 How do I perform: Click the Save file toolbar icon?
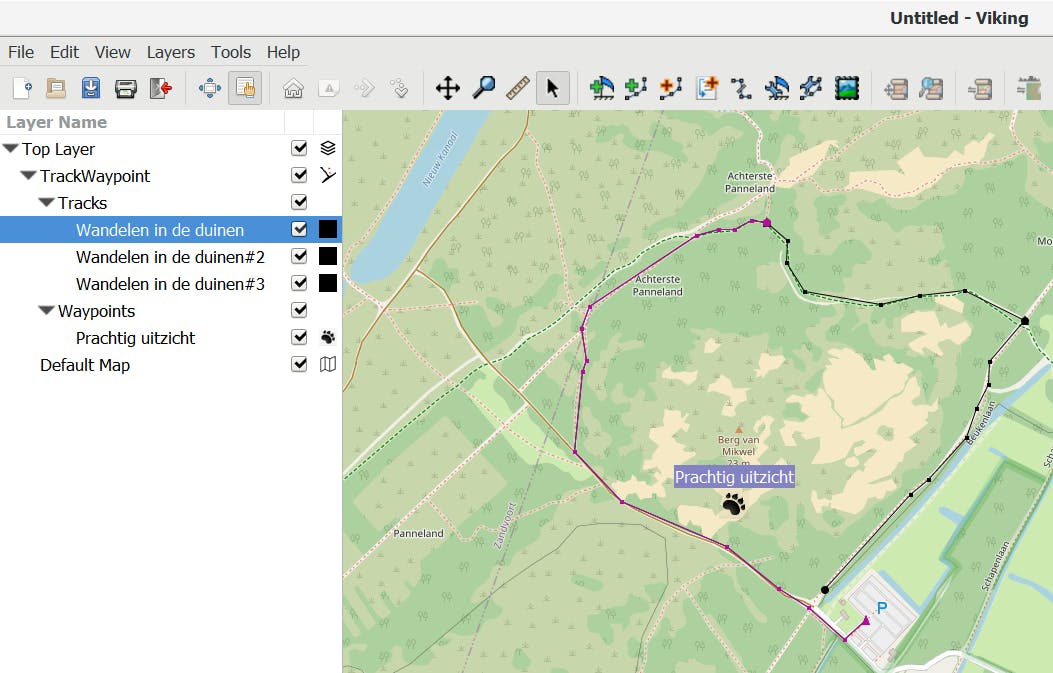pyautogui.click(x=90, y=88)
